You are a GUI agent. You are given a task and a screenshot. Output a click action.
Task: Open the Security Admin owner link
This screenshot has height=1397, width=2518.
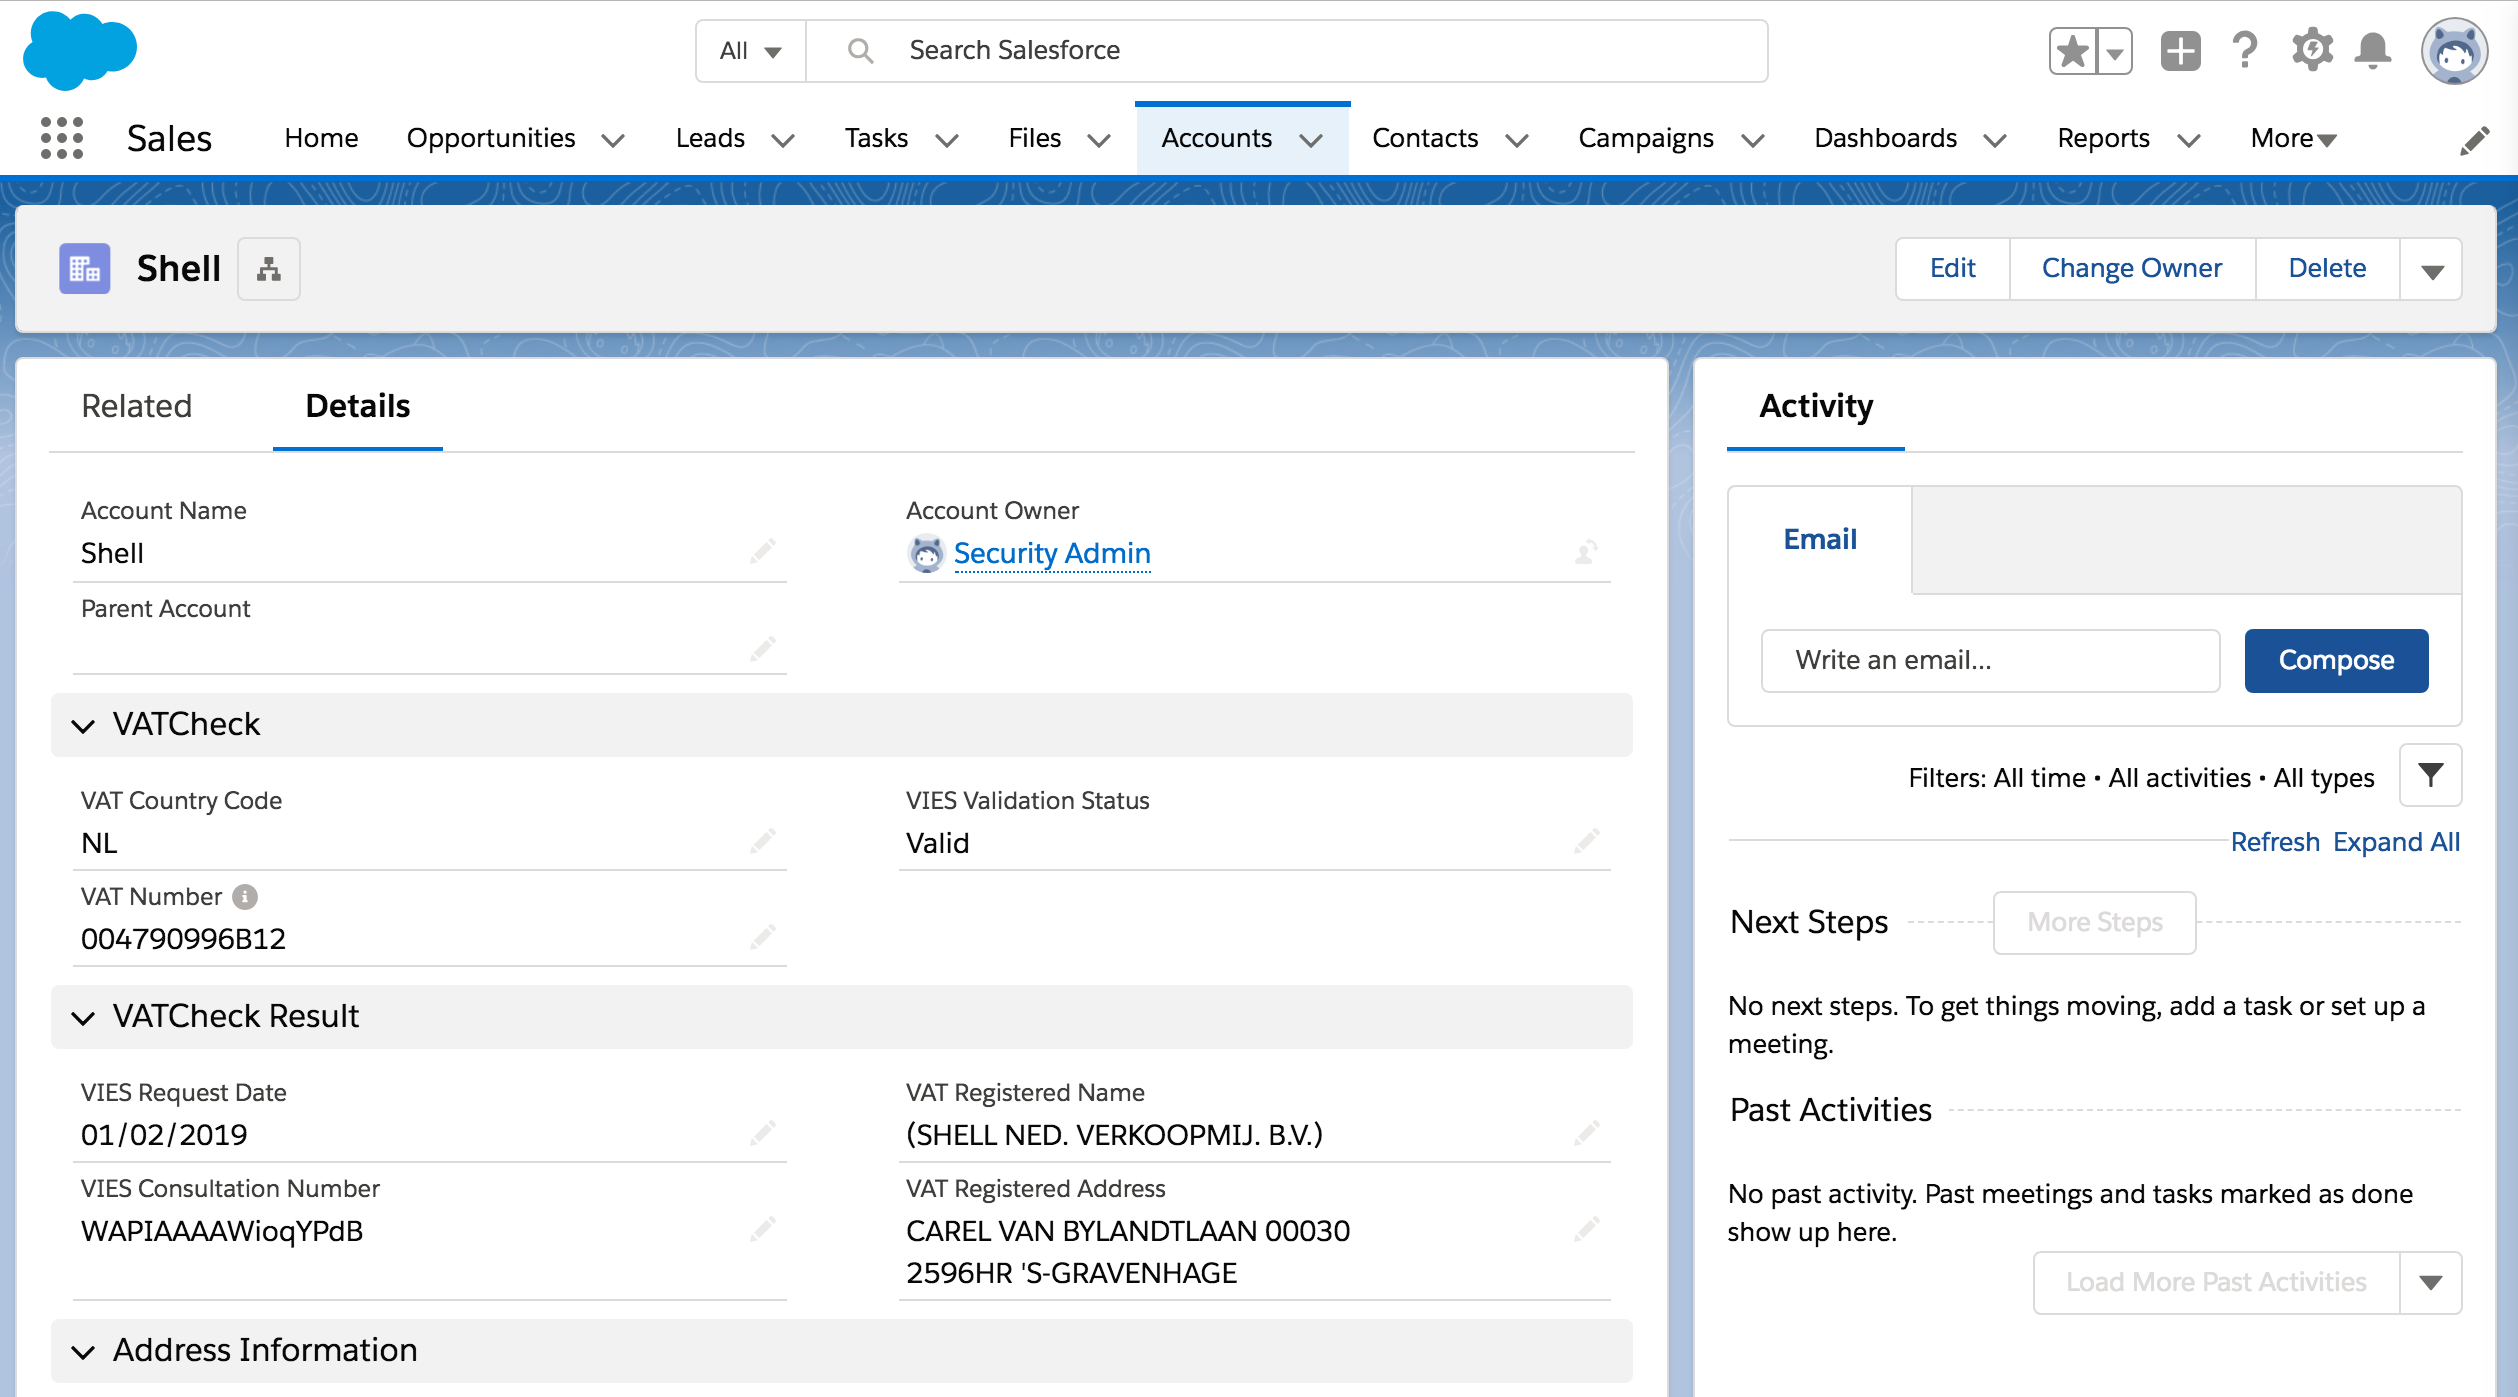point(1051,553)
